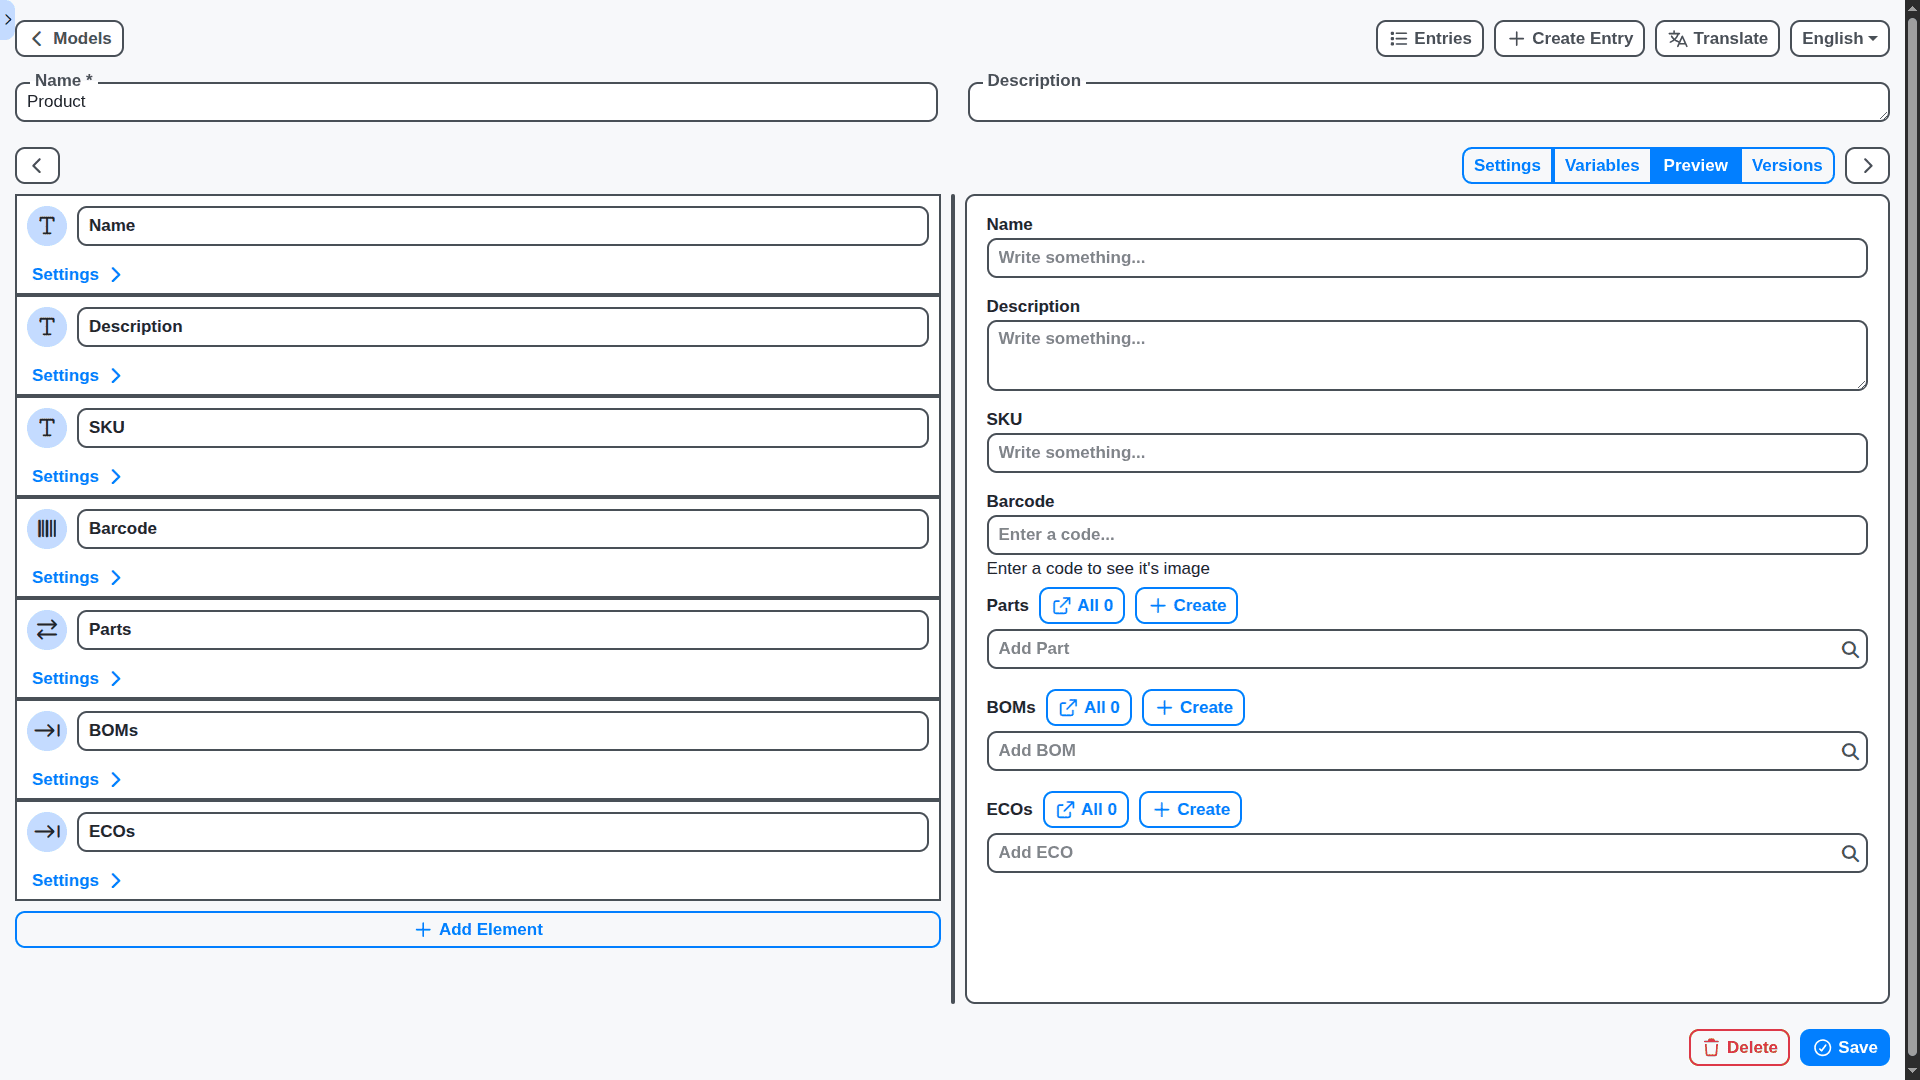Click the search icon in Add ECO field
Image resolution: width=1920 pixels, height=1080 pixels.
[x=1851, y=853]
